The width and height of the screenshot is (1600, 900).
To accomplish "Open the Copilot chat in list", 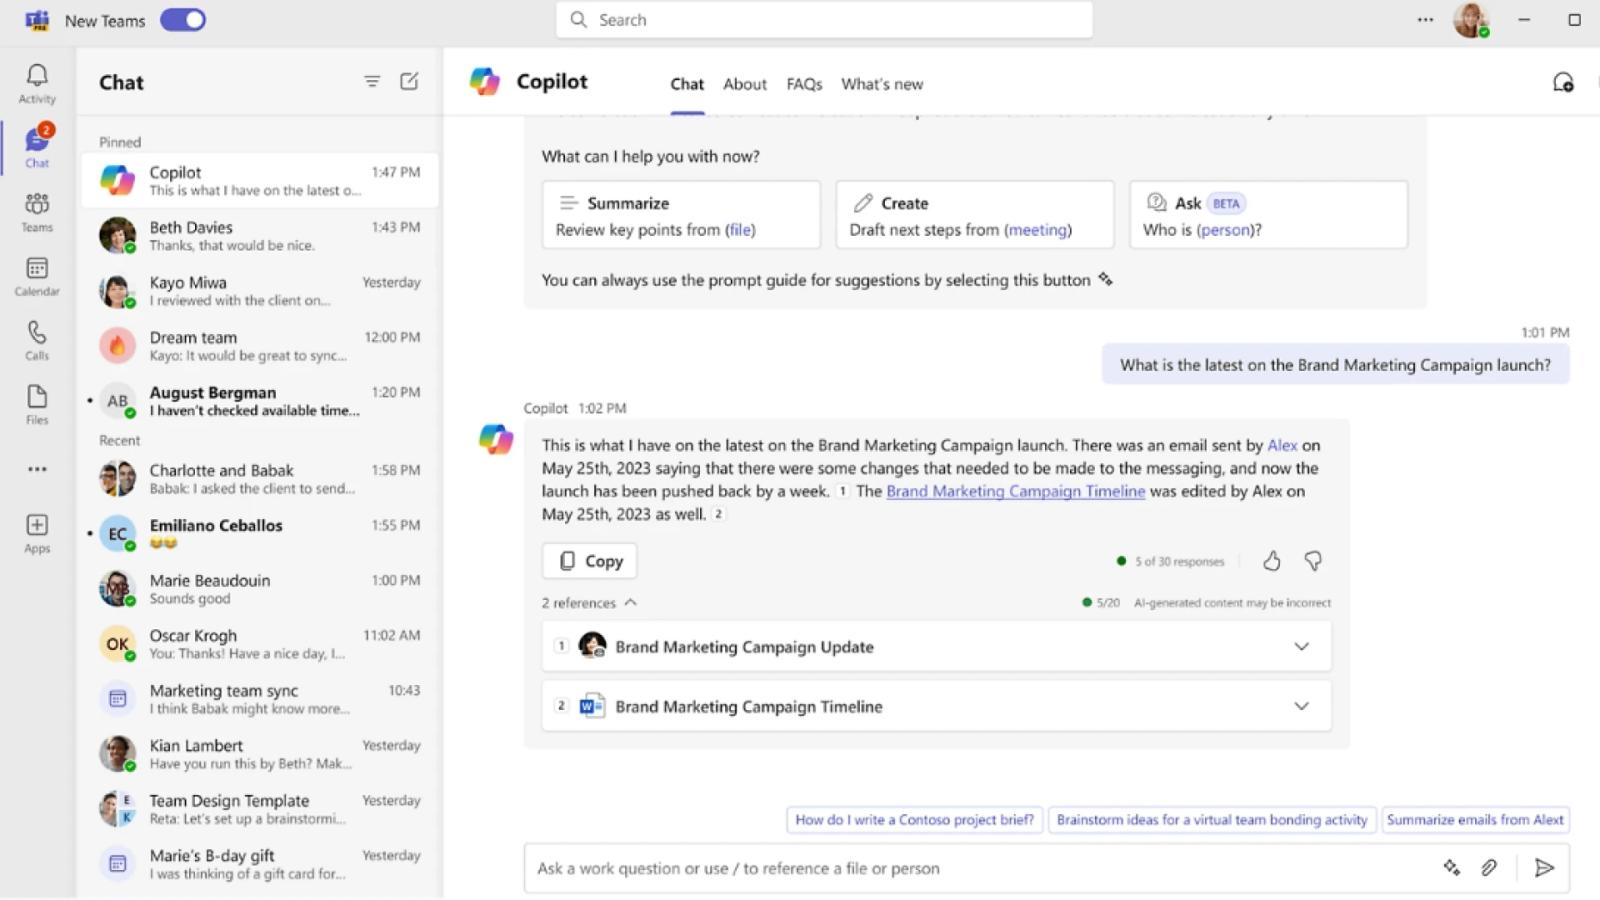I will click(x=260, y=181).
